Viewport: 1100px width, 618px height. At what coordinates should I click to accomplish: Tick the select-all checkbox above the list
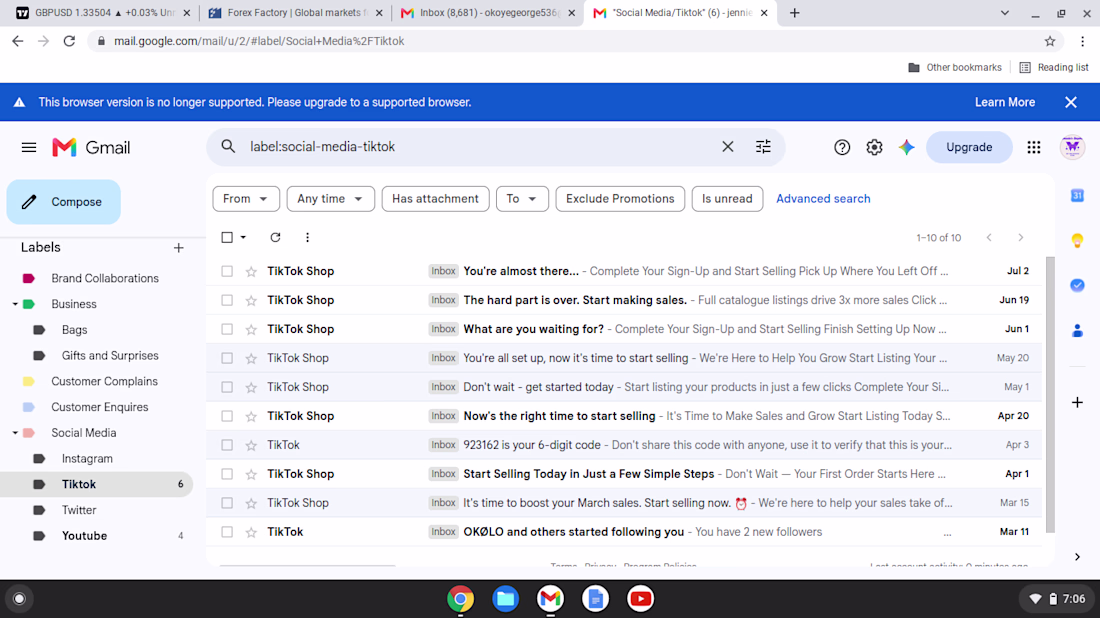coord(227,237)
